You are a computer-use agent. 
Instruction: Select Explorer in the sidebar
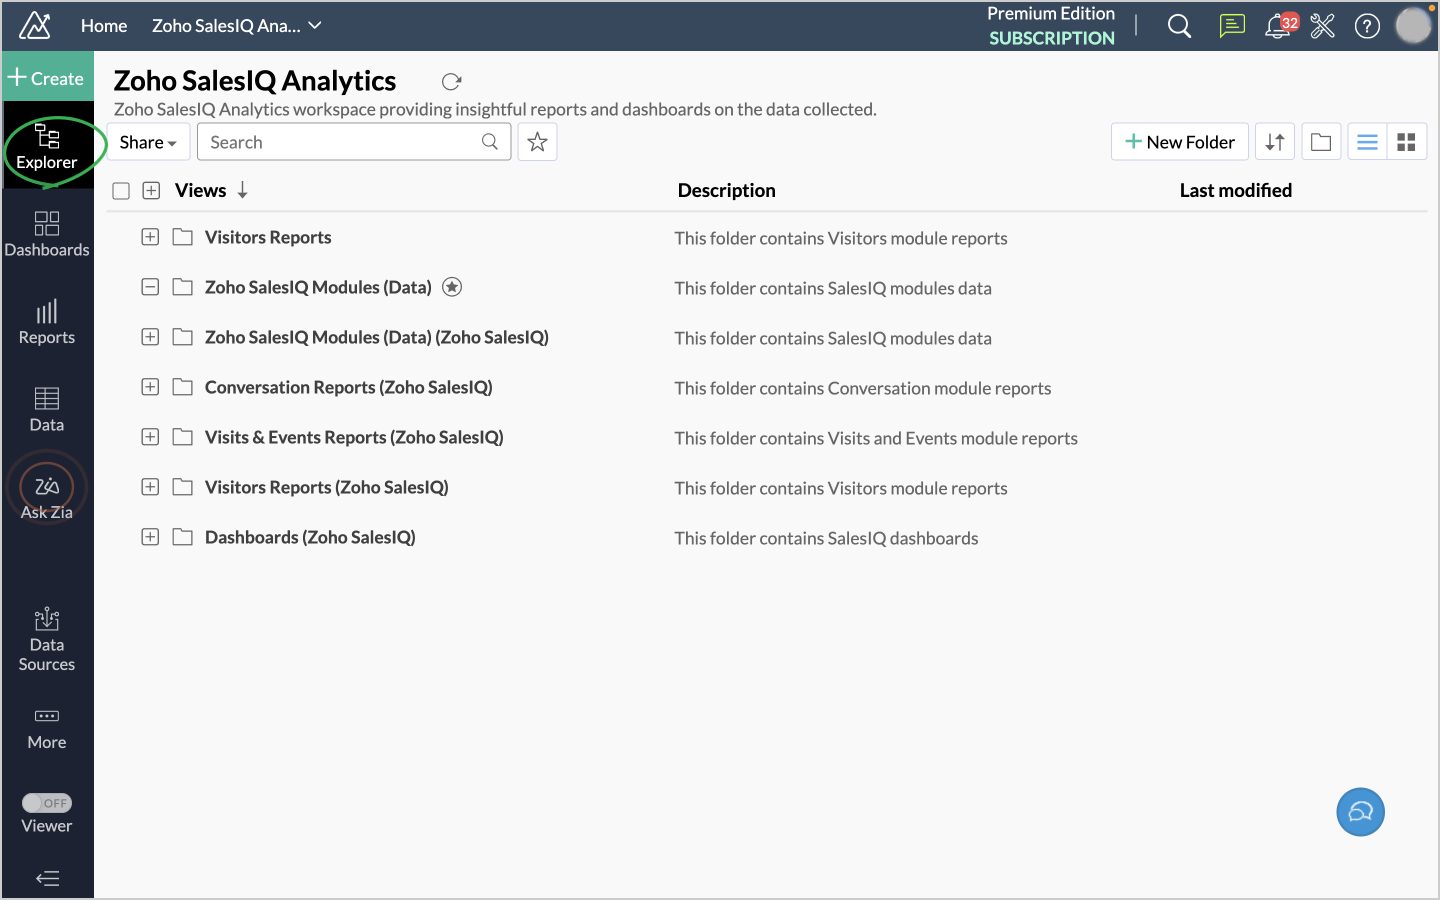tap(47, 146)
